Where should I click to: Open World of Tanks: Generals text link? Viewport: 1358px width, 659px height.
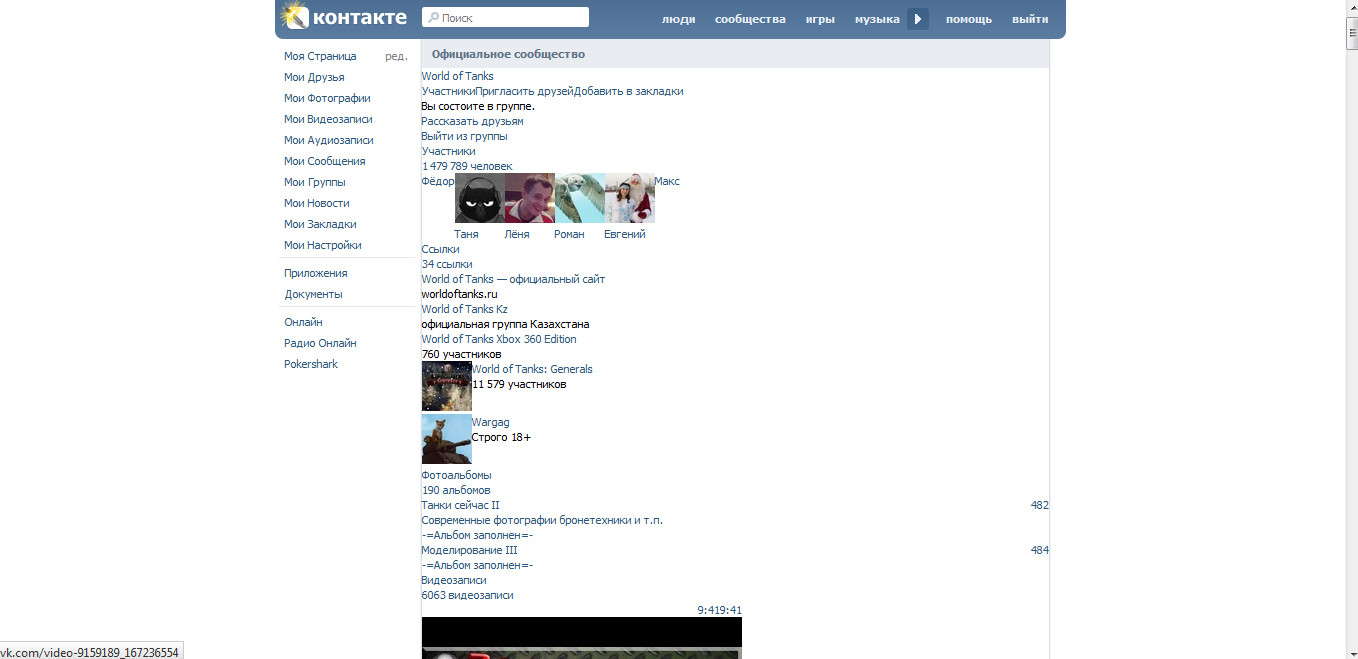[x=532, y=369]
